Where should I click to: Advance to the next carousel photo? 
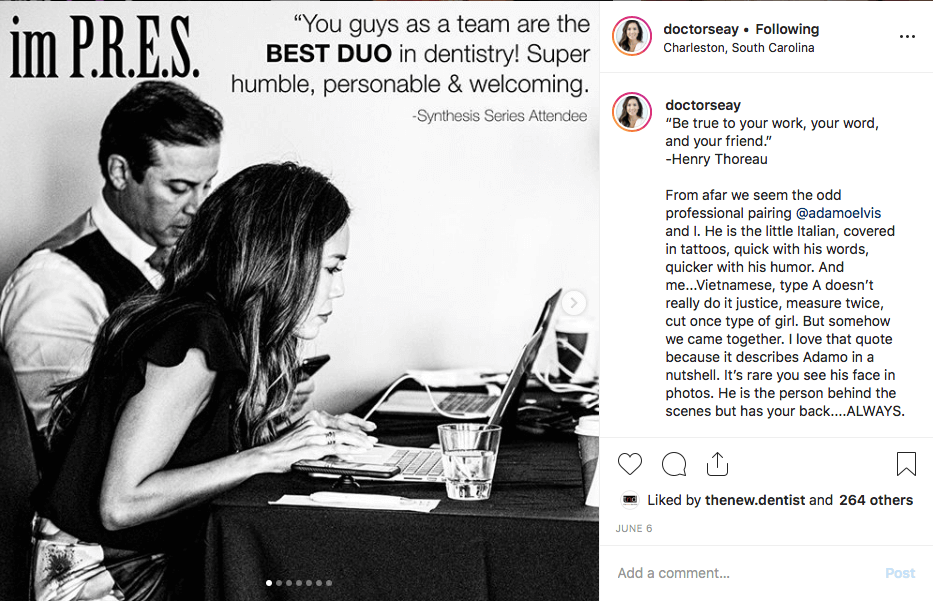pyautogui.click(x=574, y=303)
